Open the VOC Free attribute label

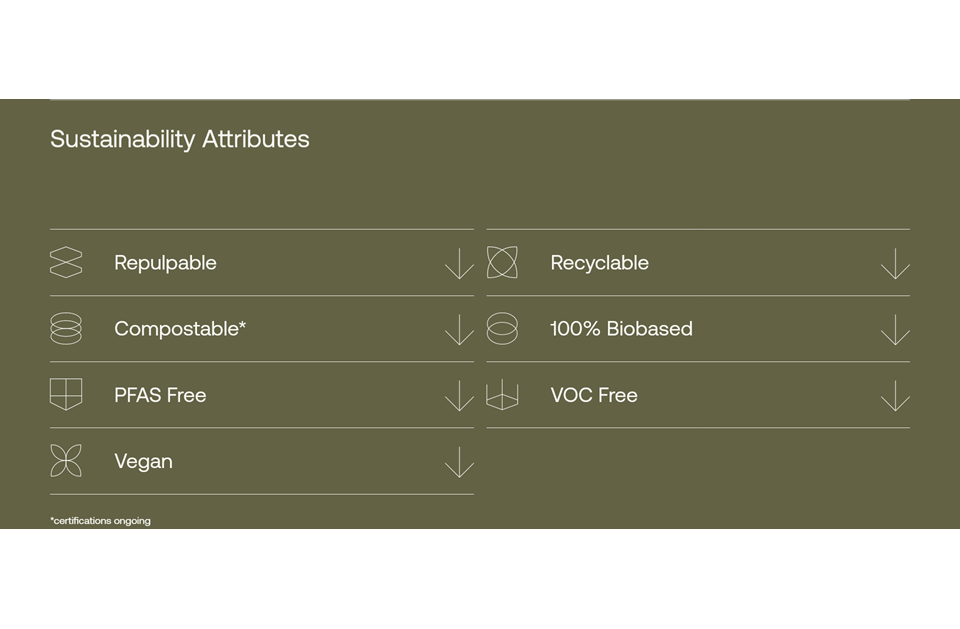594,395
